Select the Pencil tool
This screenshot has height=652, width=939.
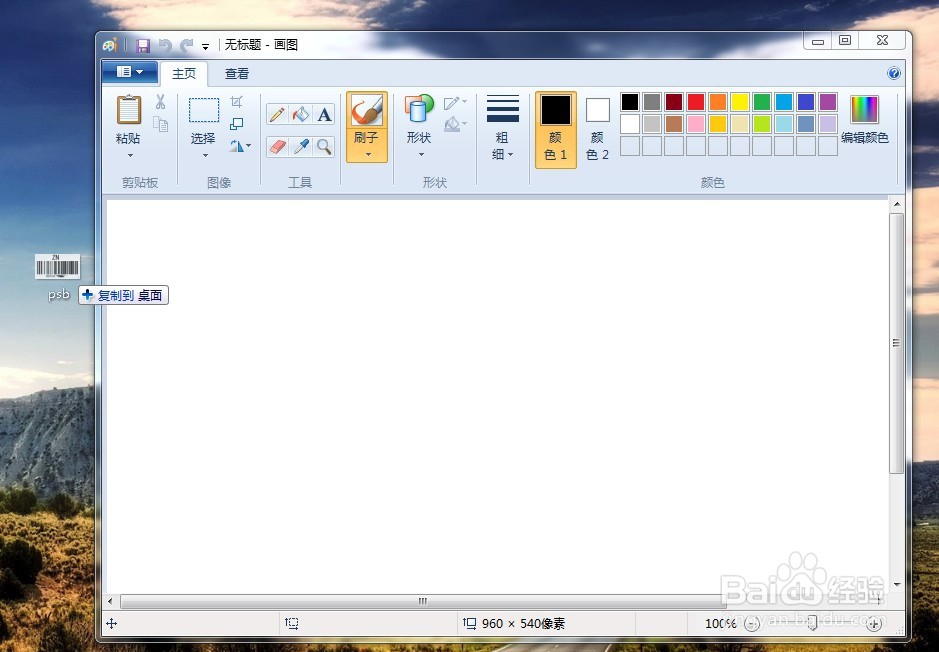(277, 114)
